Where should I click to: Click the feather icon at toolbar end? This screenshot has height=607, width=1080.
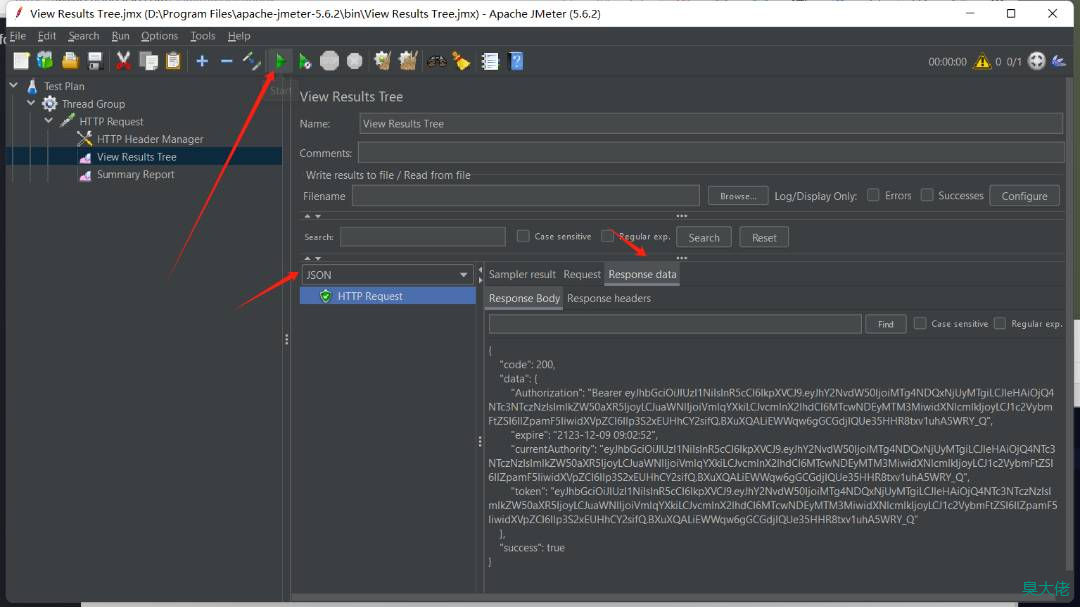pos(1059,61)
